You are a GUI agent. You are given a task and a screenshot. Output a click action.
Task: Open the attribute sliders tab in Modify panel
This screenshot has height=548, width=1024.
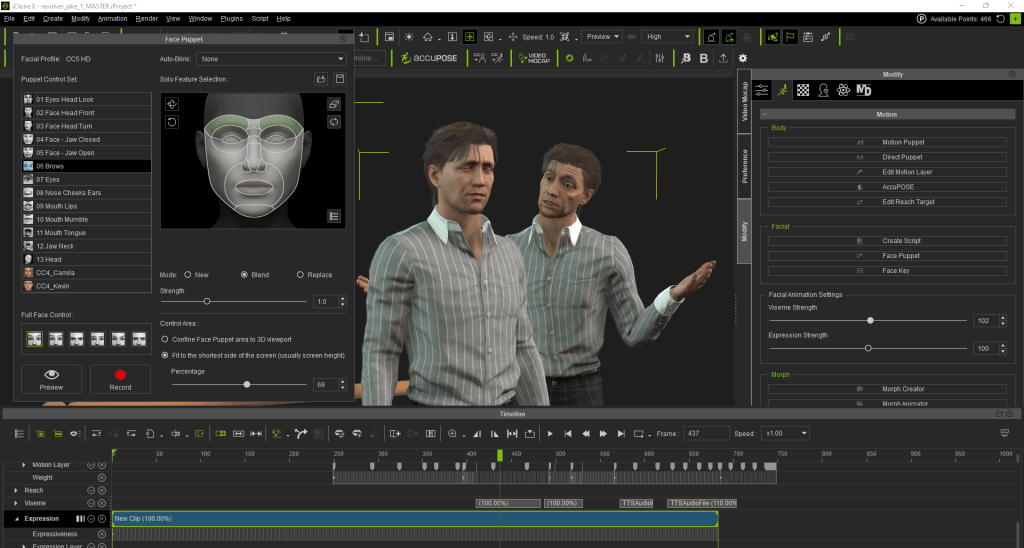(761, 90)
